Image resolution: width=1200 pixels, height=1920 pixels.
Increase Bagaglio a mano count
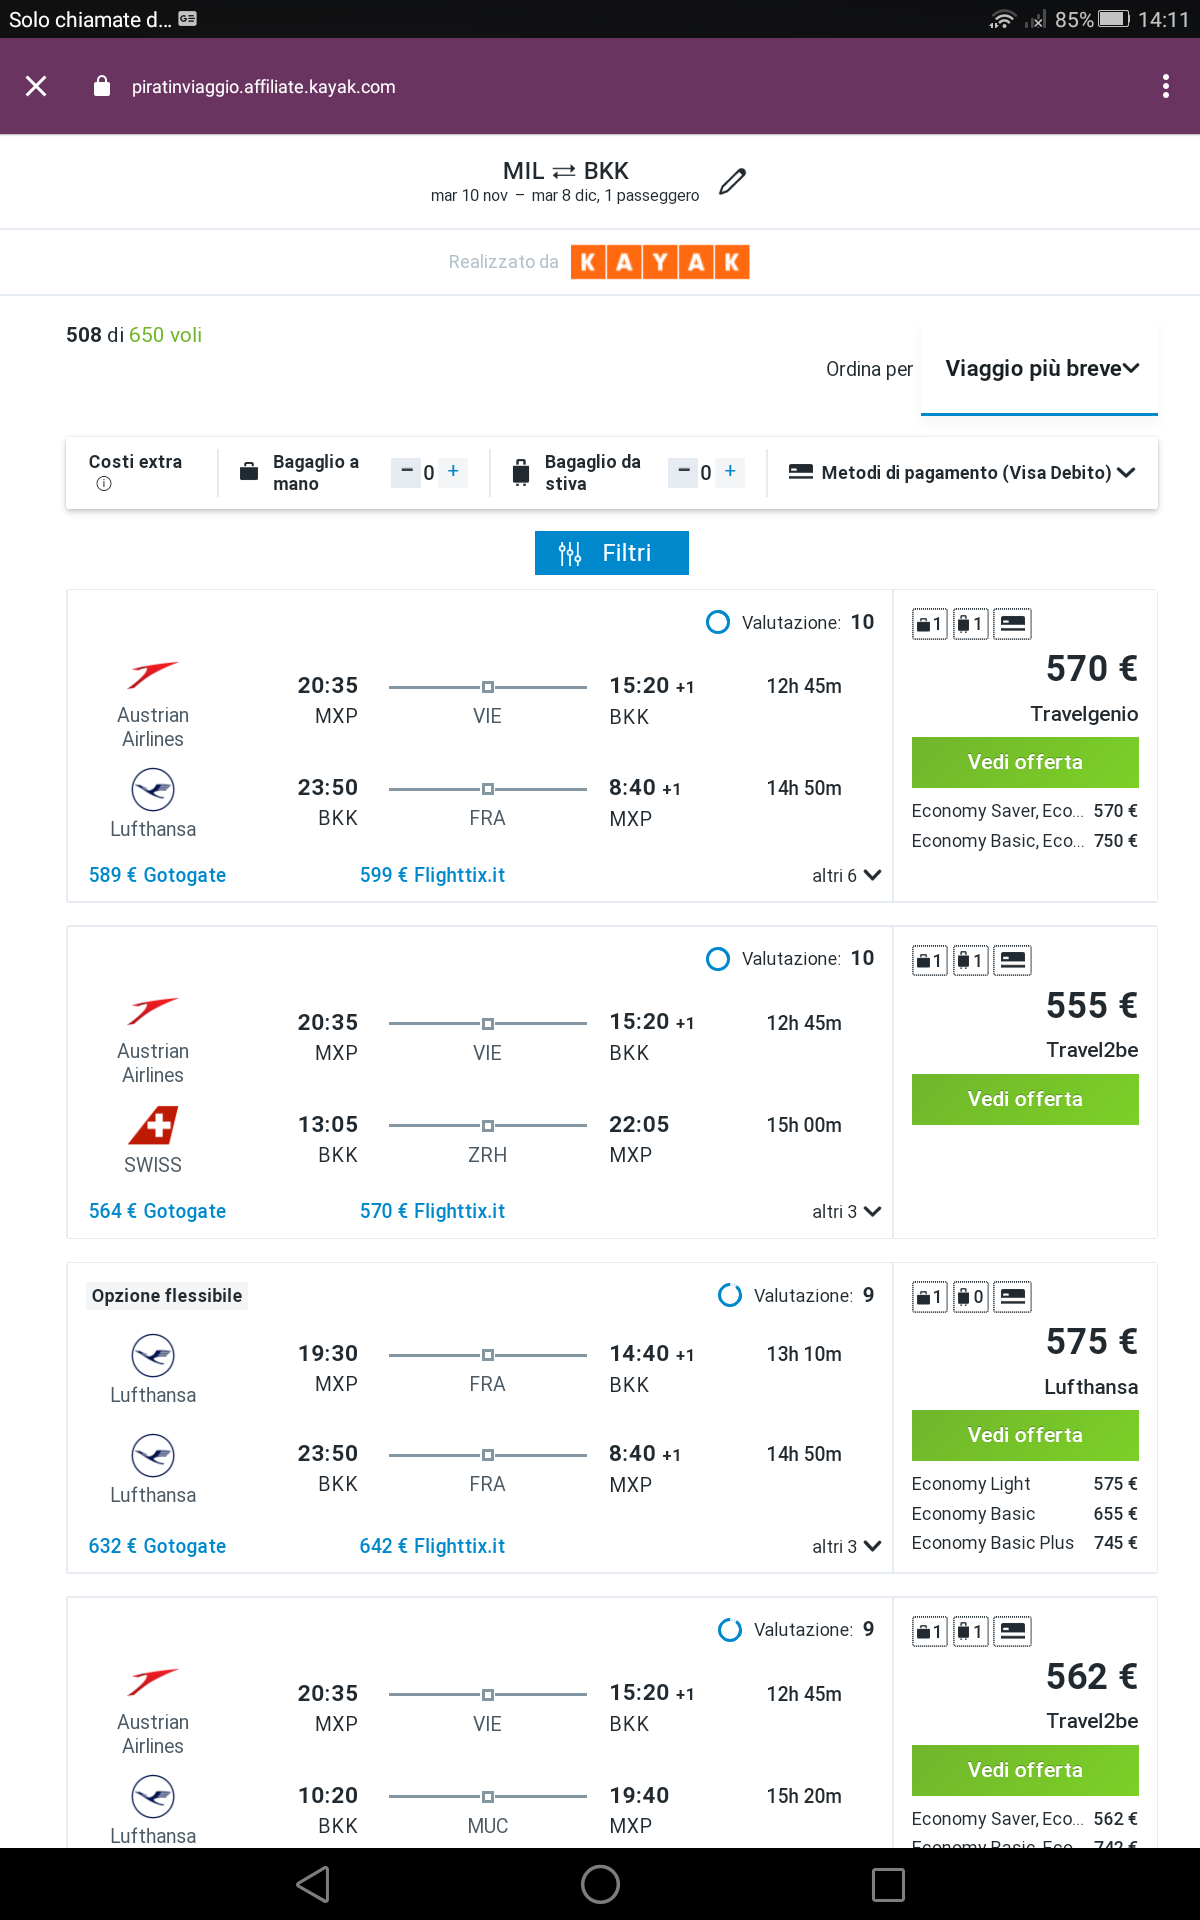tap(453, 471)
